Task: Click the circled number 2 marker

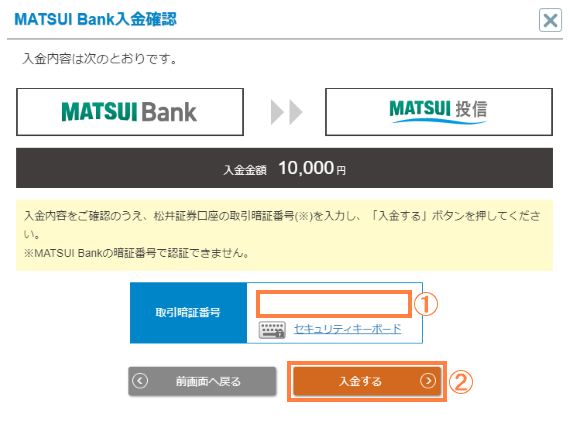Action: [x=461, y=382]
